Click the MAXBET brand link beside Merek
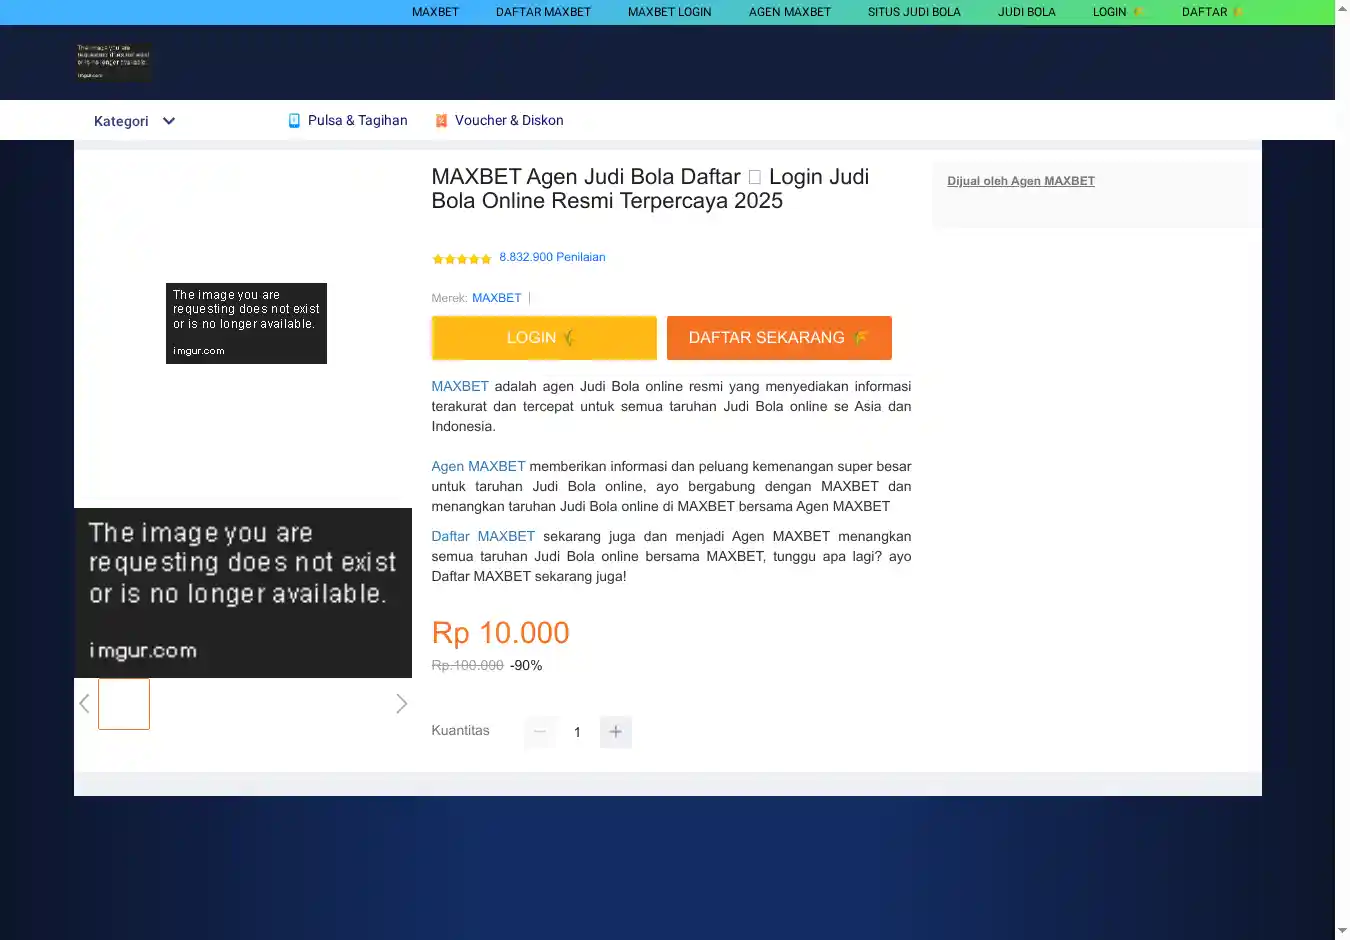 click(496, 298)
